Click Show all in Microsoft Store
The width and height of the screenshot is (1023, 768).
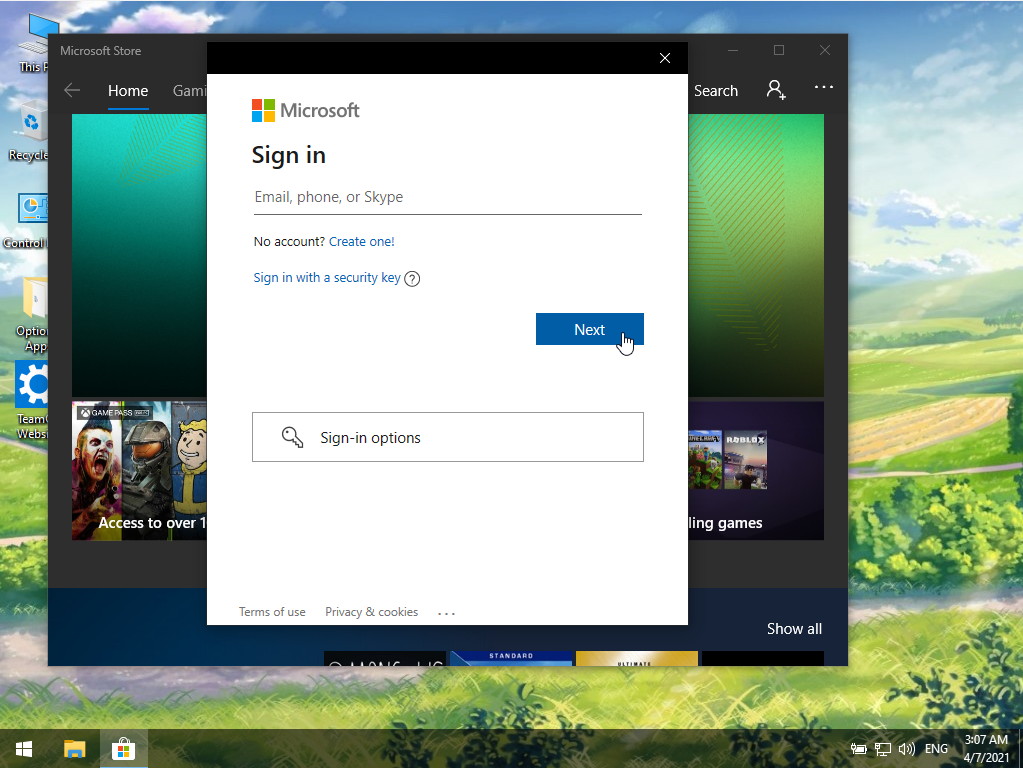click(794, 629)
